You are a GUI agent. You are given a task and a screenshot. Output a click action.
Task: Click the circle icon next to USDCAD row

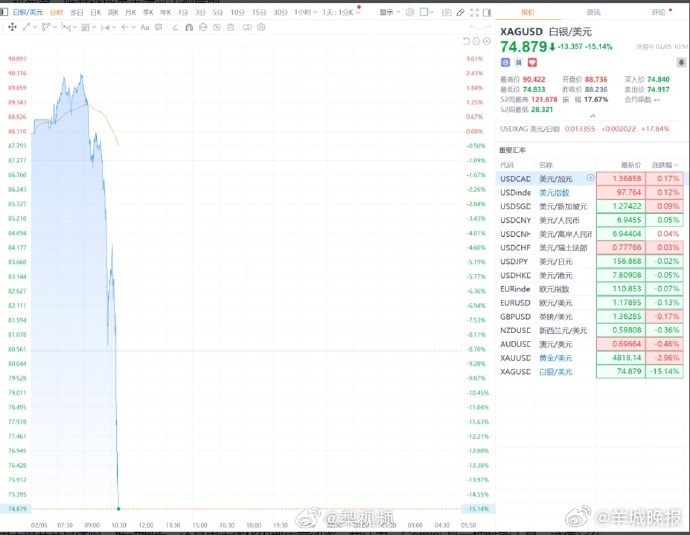point(590,178)
